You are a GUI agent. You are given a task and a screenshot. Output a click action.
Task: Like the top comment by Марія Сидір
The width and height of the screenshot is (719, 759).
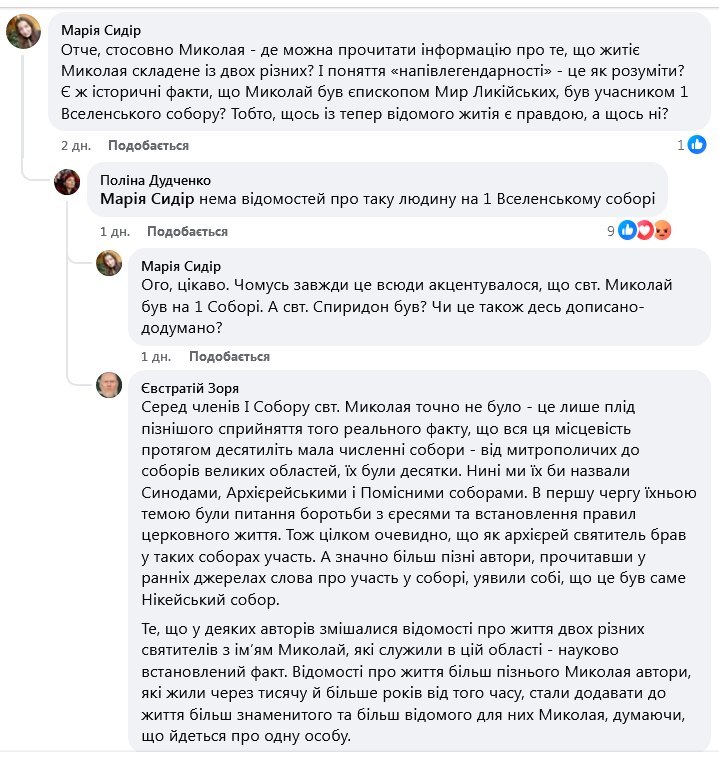click(148, 146)
